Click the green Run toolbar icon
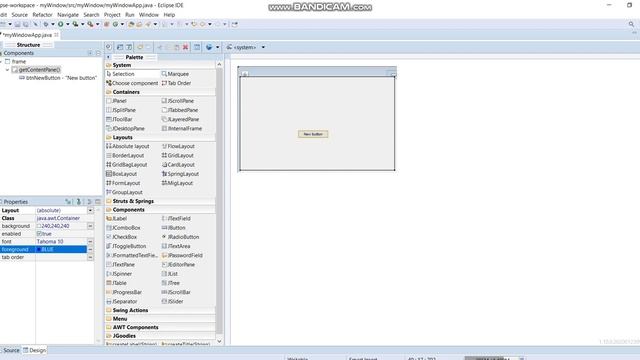The image size is (640, 360). tap(60, 24)
